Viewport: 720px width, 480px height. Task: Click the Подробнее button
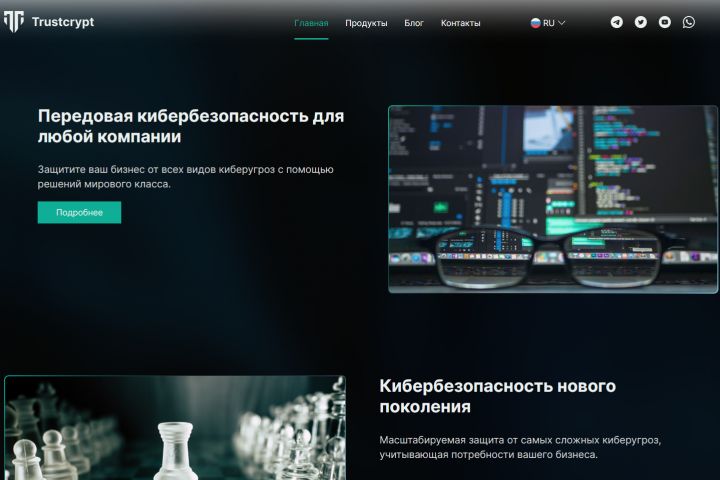[79, 213]
